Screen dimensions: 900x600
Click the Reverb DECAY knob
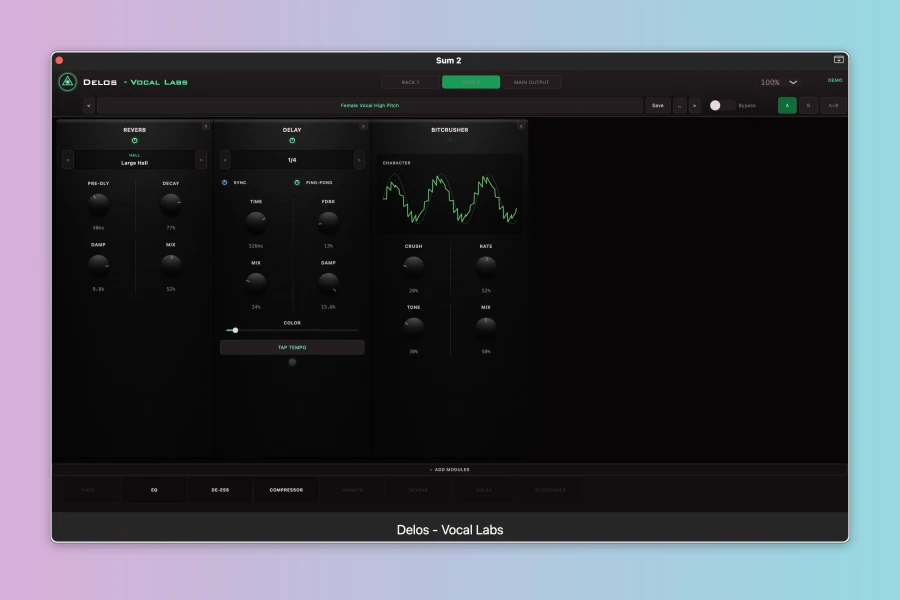click(170, 204)
